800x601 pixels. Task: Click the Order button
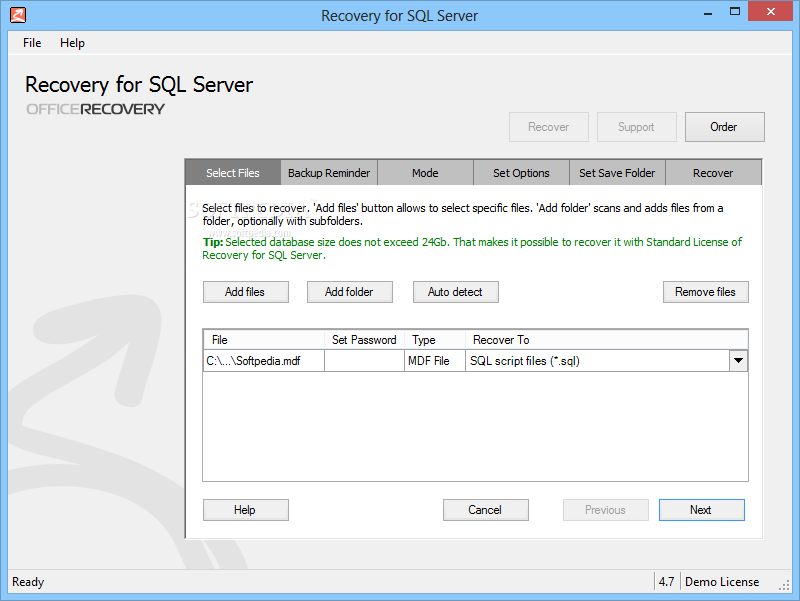click(x=724, y=127)
